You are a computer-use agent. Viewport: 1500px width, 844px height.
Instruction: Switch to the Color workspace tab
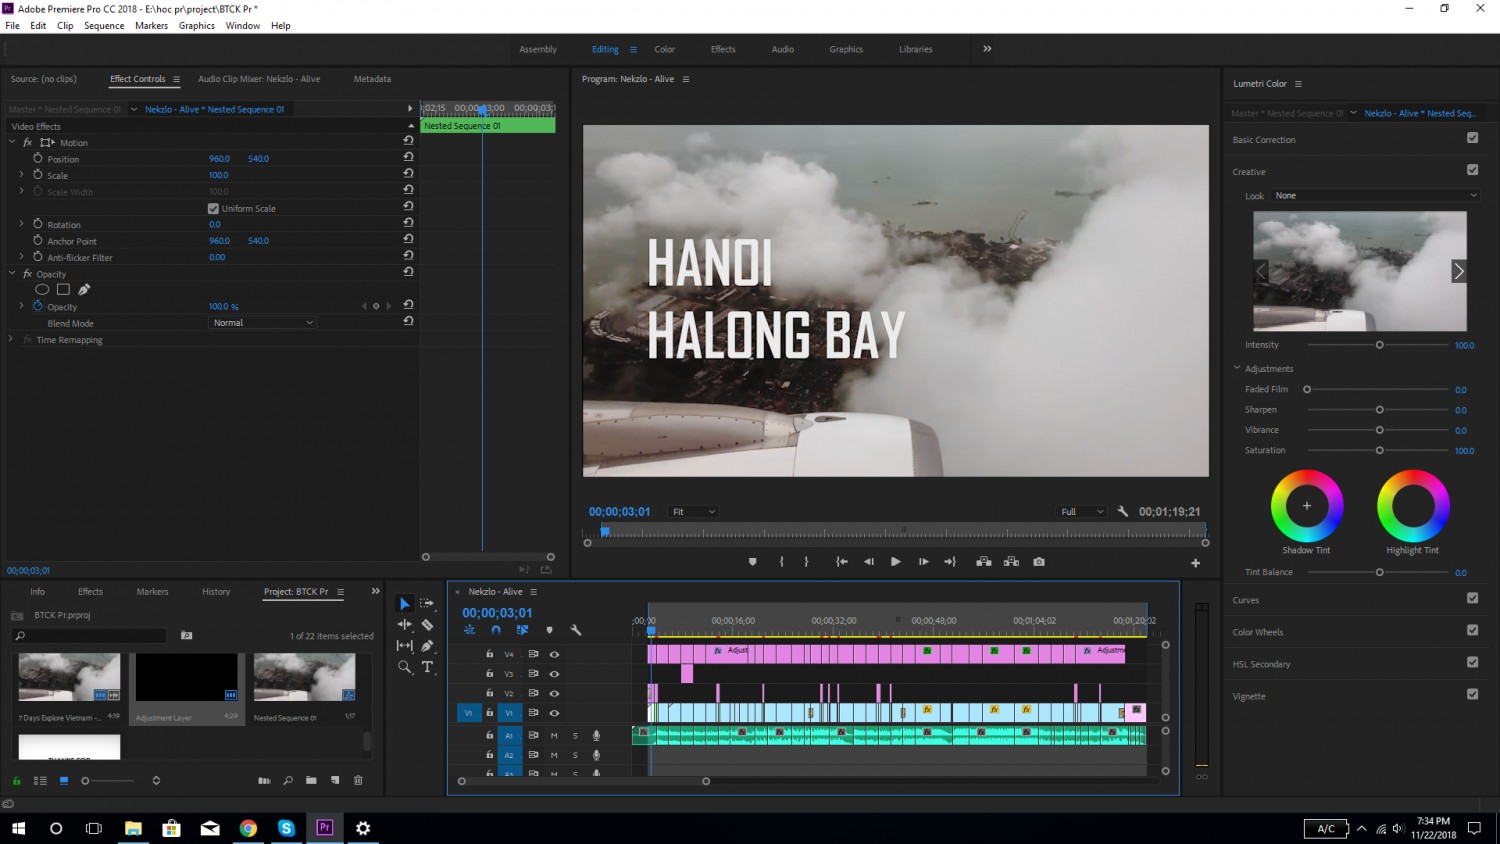tap(665, 49)
